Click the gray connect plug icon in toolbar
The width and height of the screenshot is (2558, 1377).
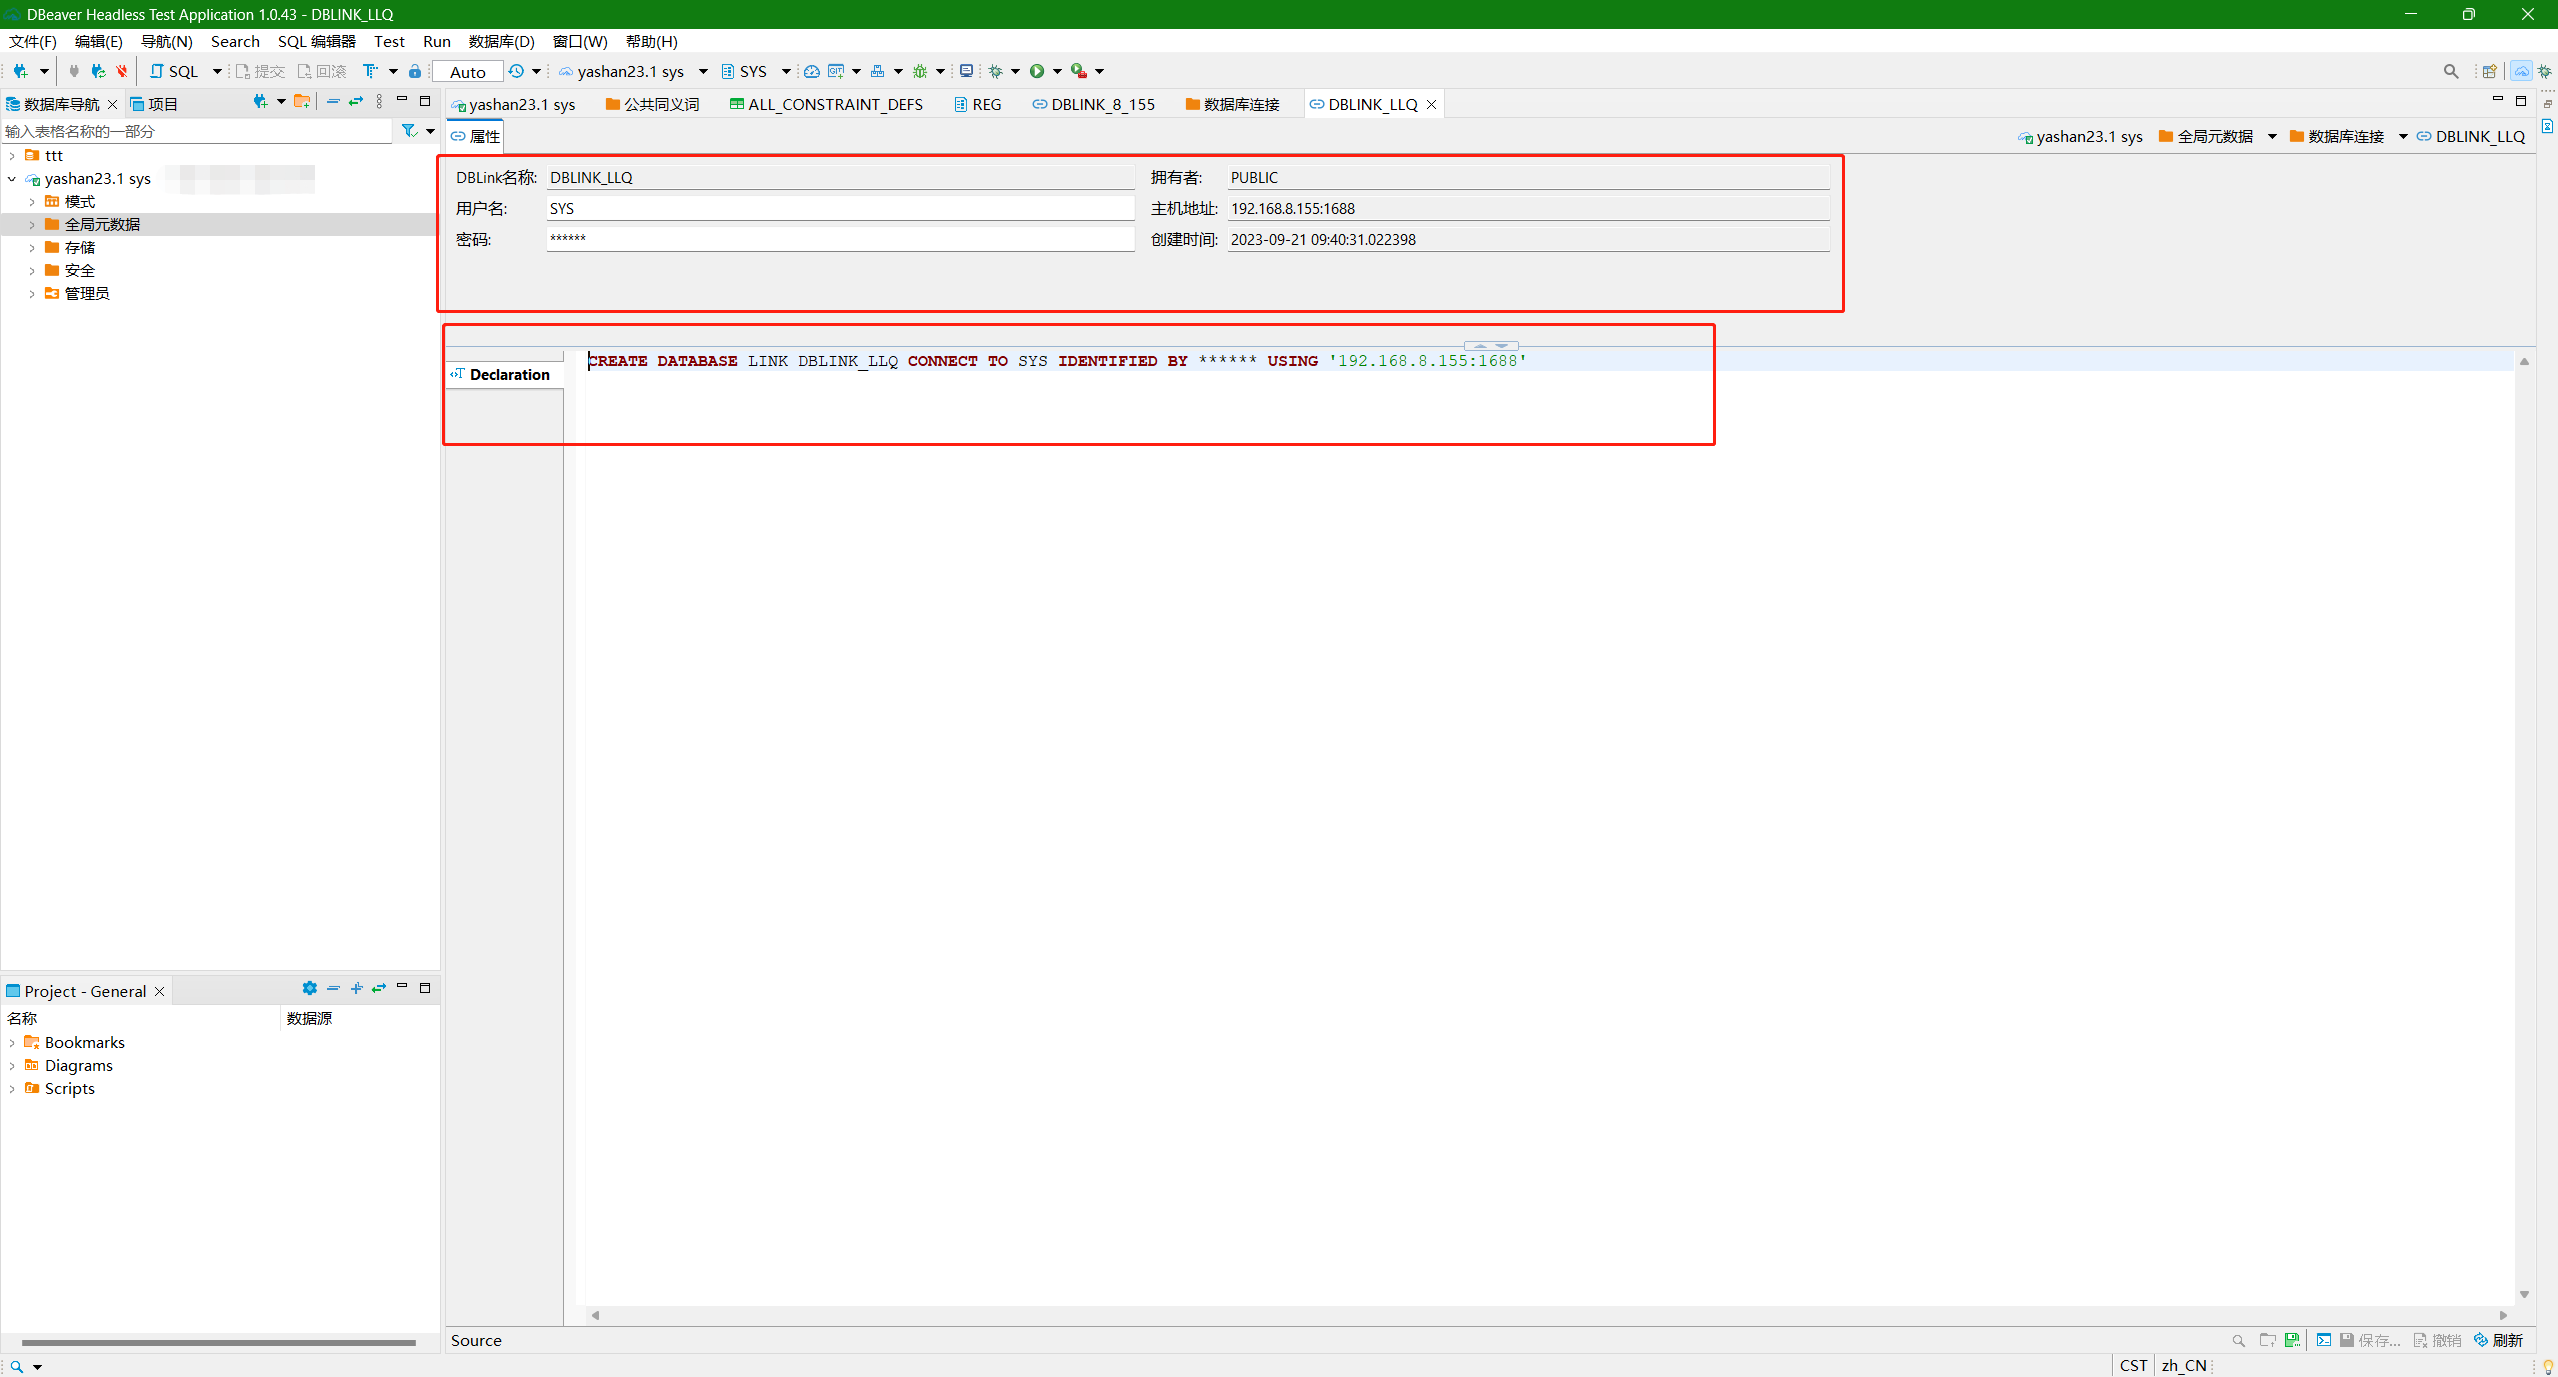point(74,71)
